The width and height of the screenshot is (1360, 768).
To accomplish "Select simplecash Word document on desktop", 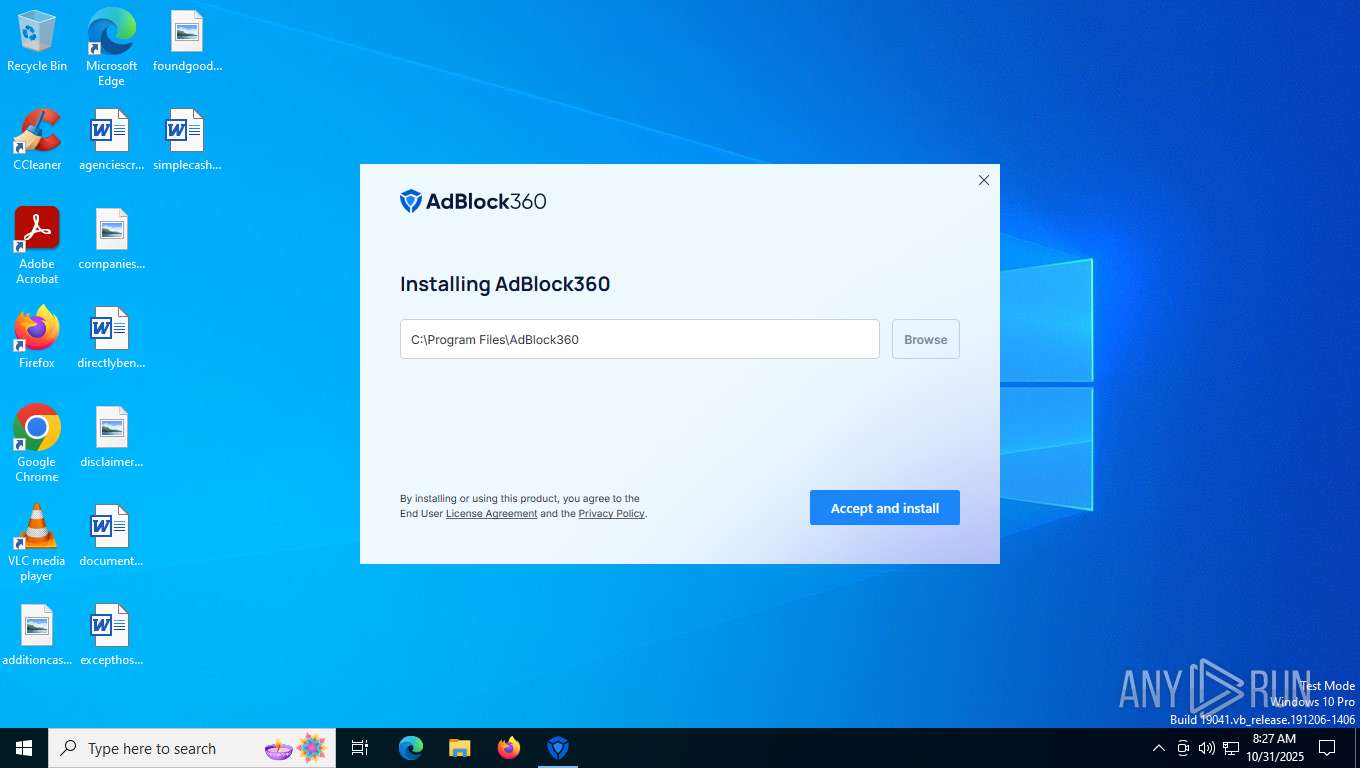I will pos(187,140).
